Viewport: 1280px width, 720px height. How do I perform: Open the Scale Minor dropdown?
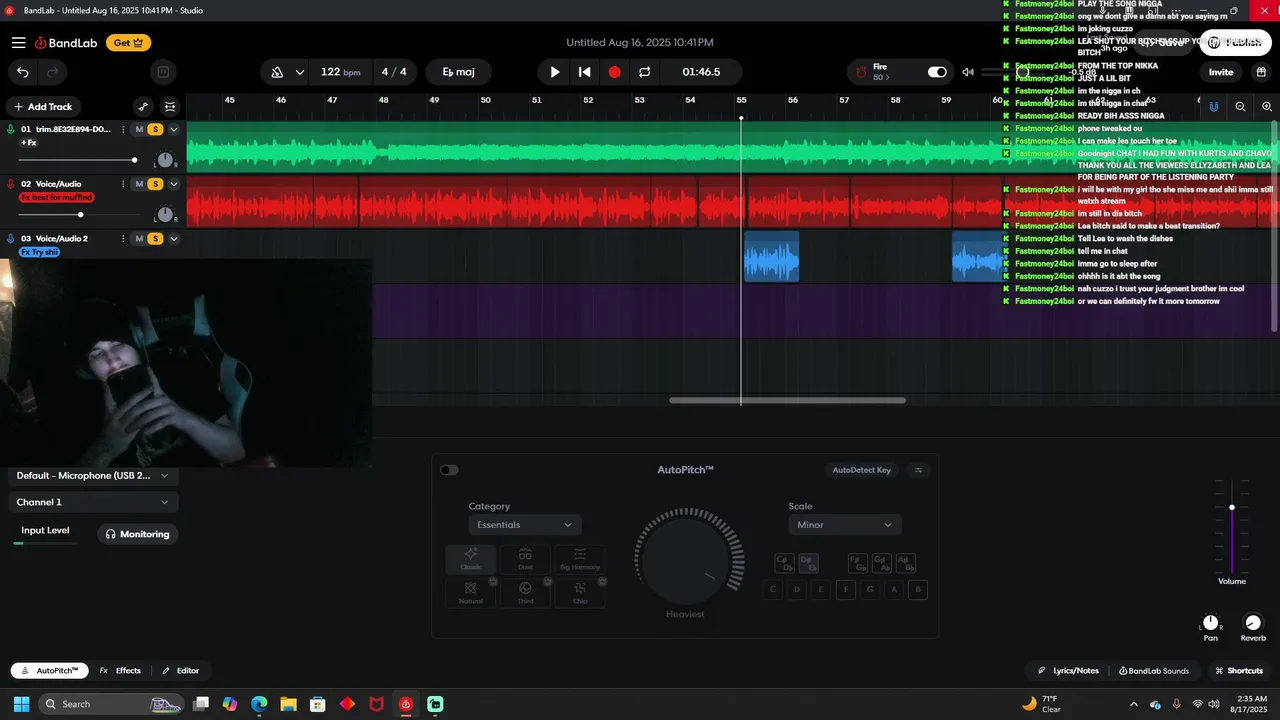845,525
